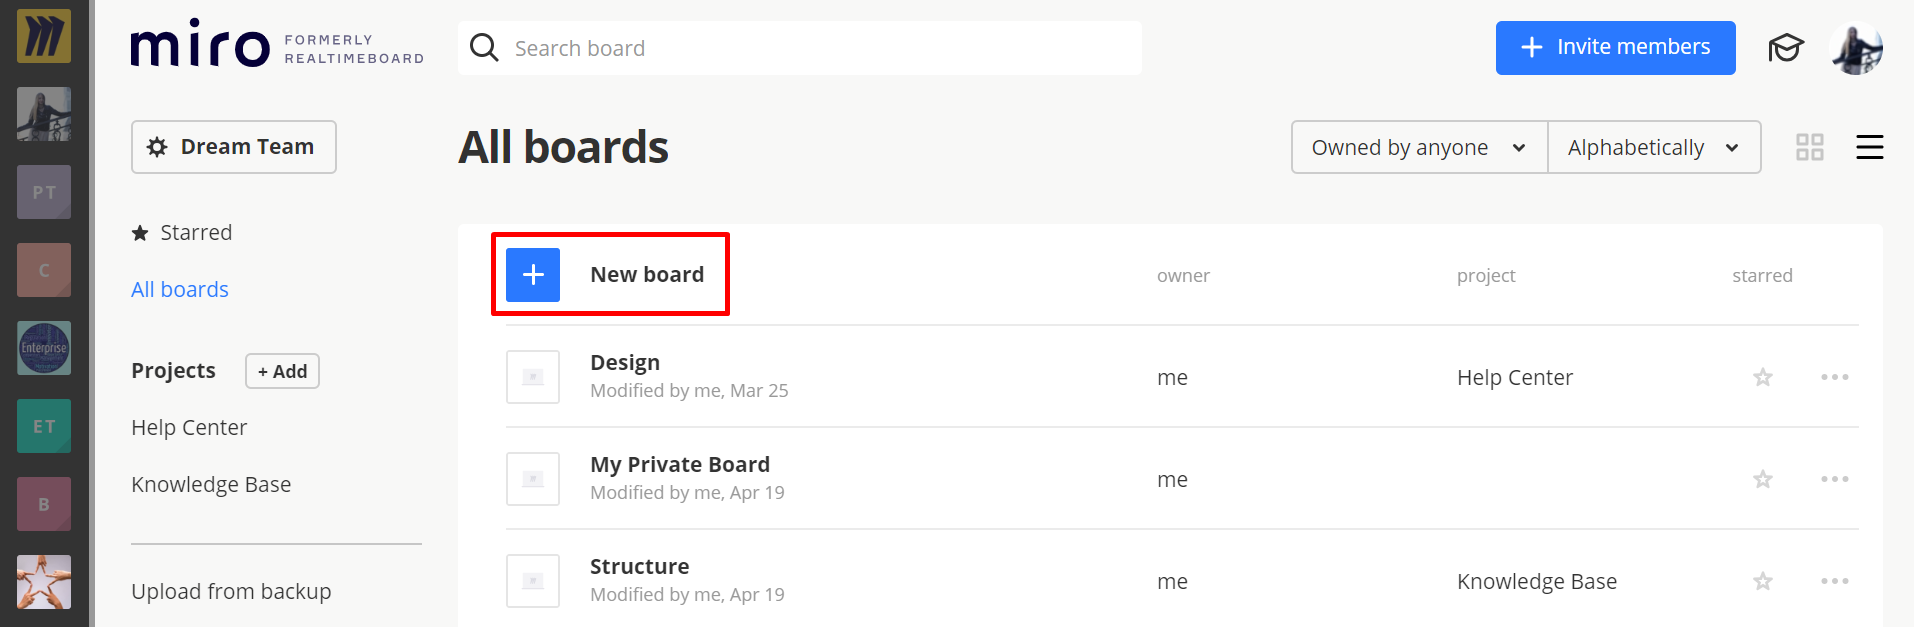Click the Miro logo in the sidebar
1914x627 pixels.
coord(44,36)
